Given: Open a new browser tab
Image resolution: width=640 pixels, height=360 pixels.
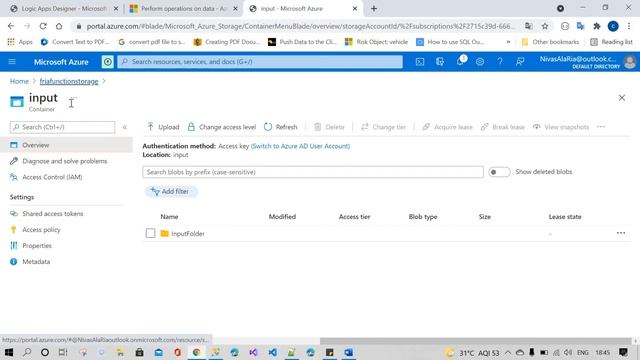Looking at the screenshot, I should [x=374, y=9].
